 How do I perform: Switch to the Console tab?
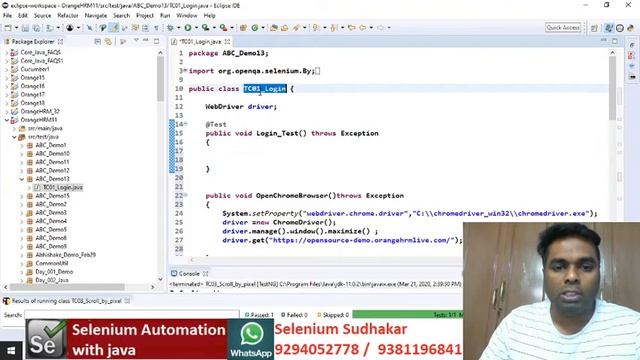[189, 273]
